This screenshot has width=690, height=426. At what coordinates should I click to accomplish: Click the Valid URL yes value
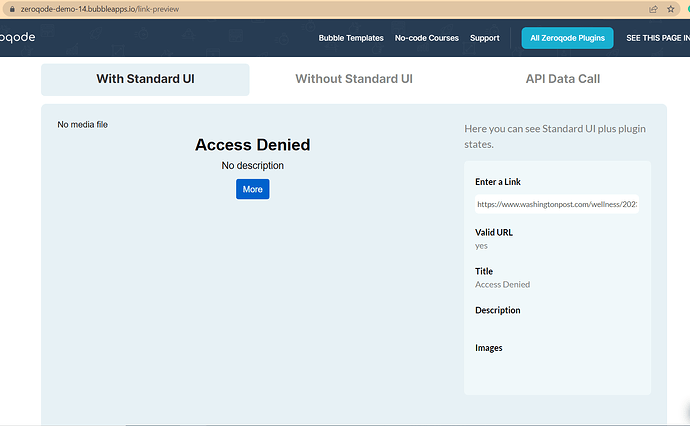coord(481,246)
